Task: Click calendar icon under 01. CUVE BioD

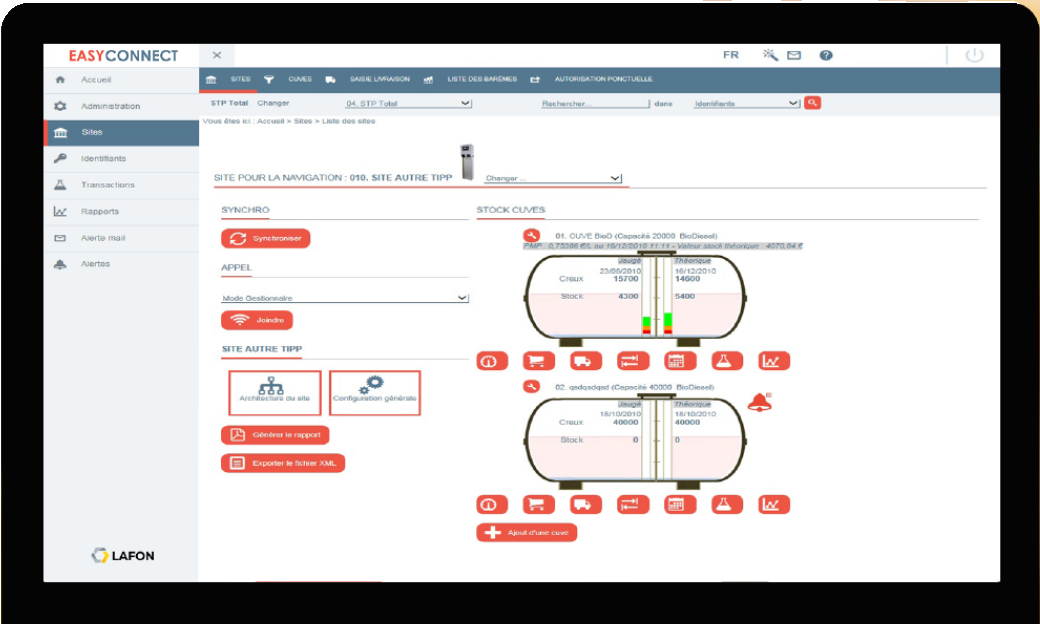Action: tap(680, 361)
